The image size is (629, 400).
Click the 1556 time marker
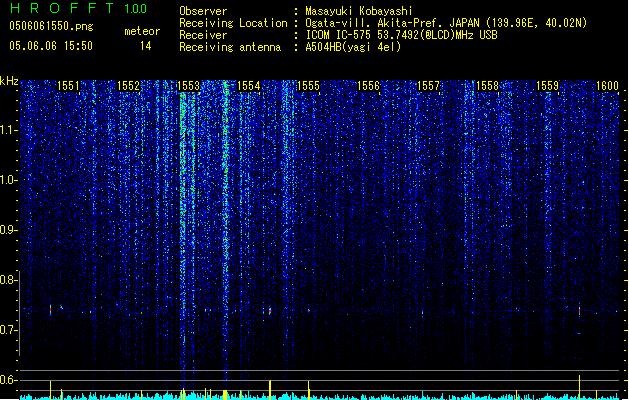(x=368, y=86)
